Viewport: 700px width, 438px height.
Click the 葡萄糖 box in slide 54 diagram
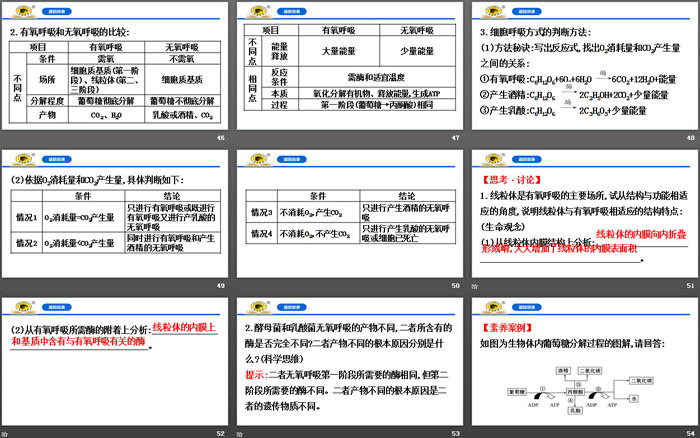tap(517, 392)
